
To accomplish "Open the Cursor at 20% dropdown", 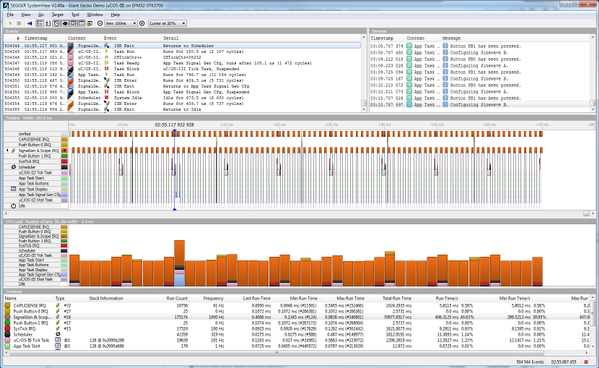I will [167, 23].
